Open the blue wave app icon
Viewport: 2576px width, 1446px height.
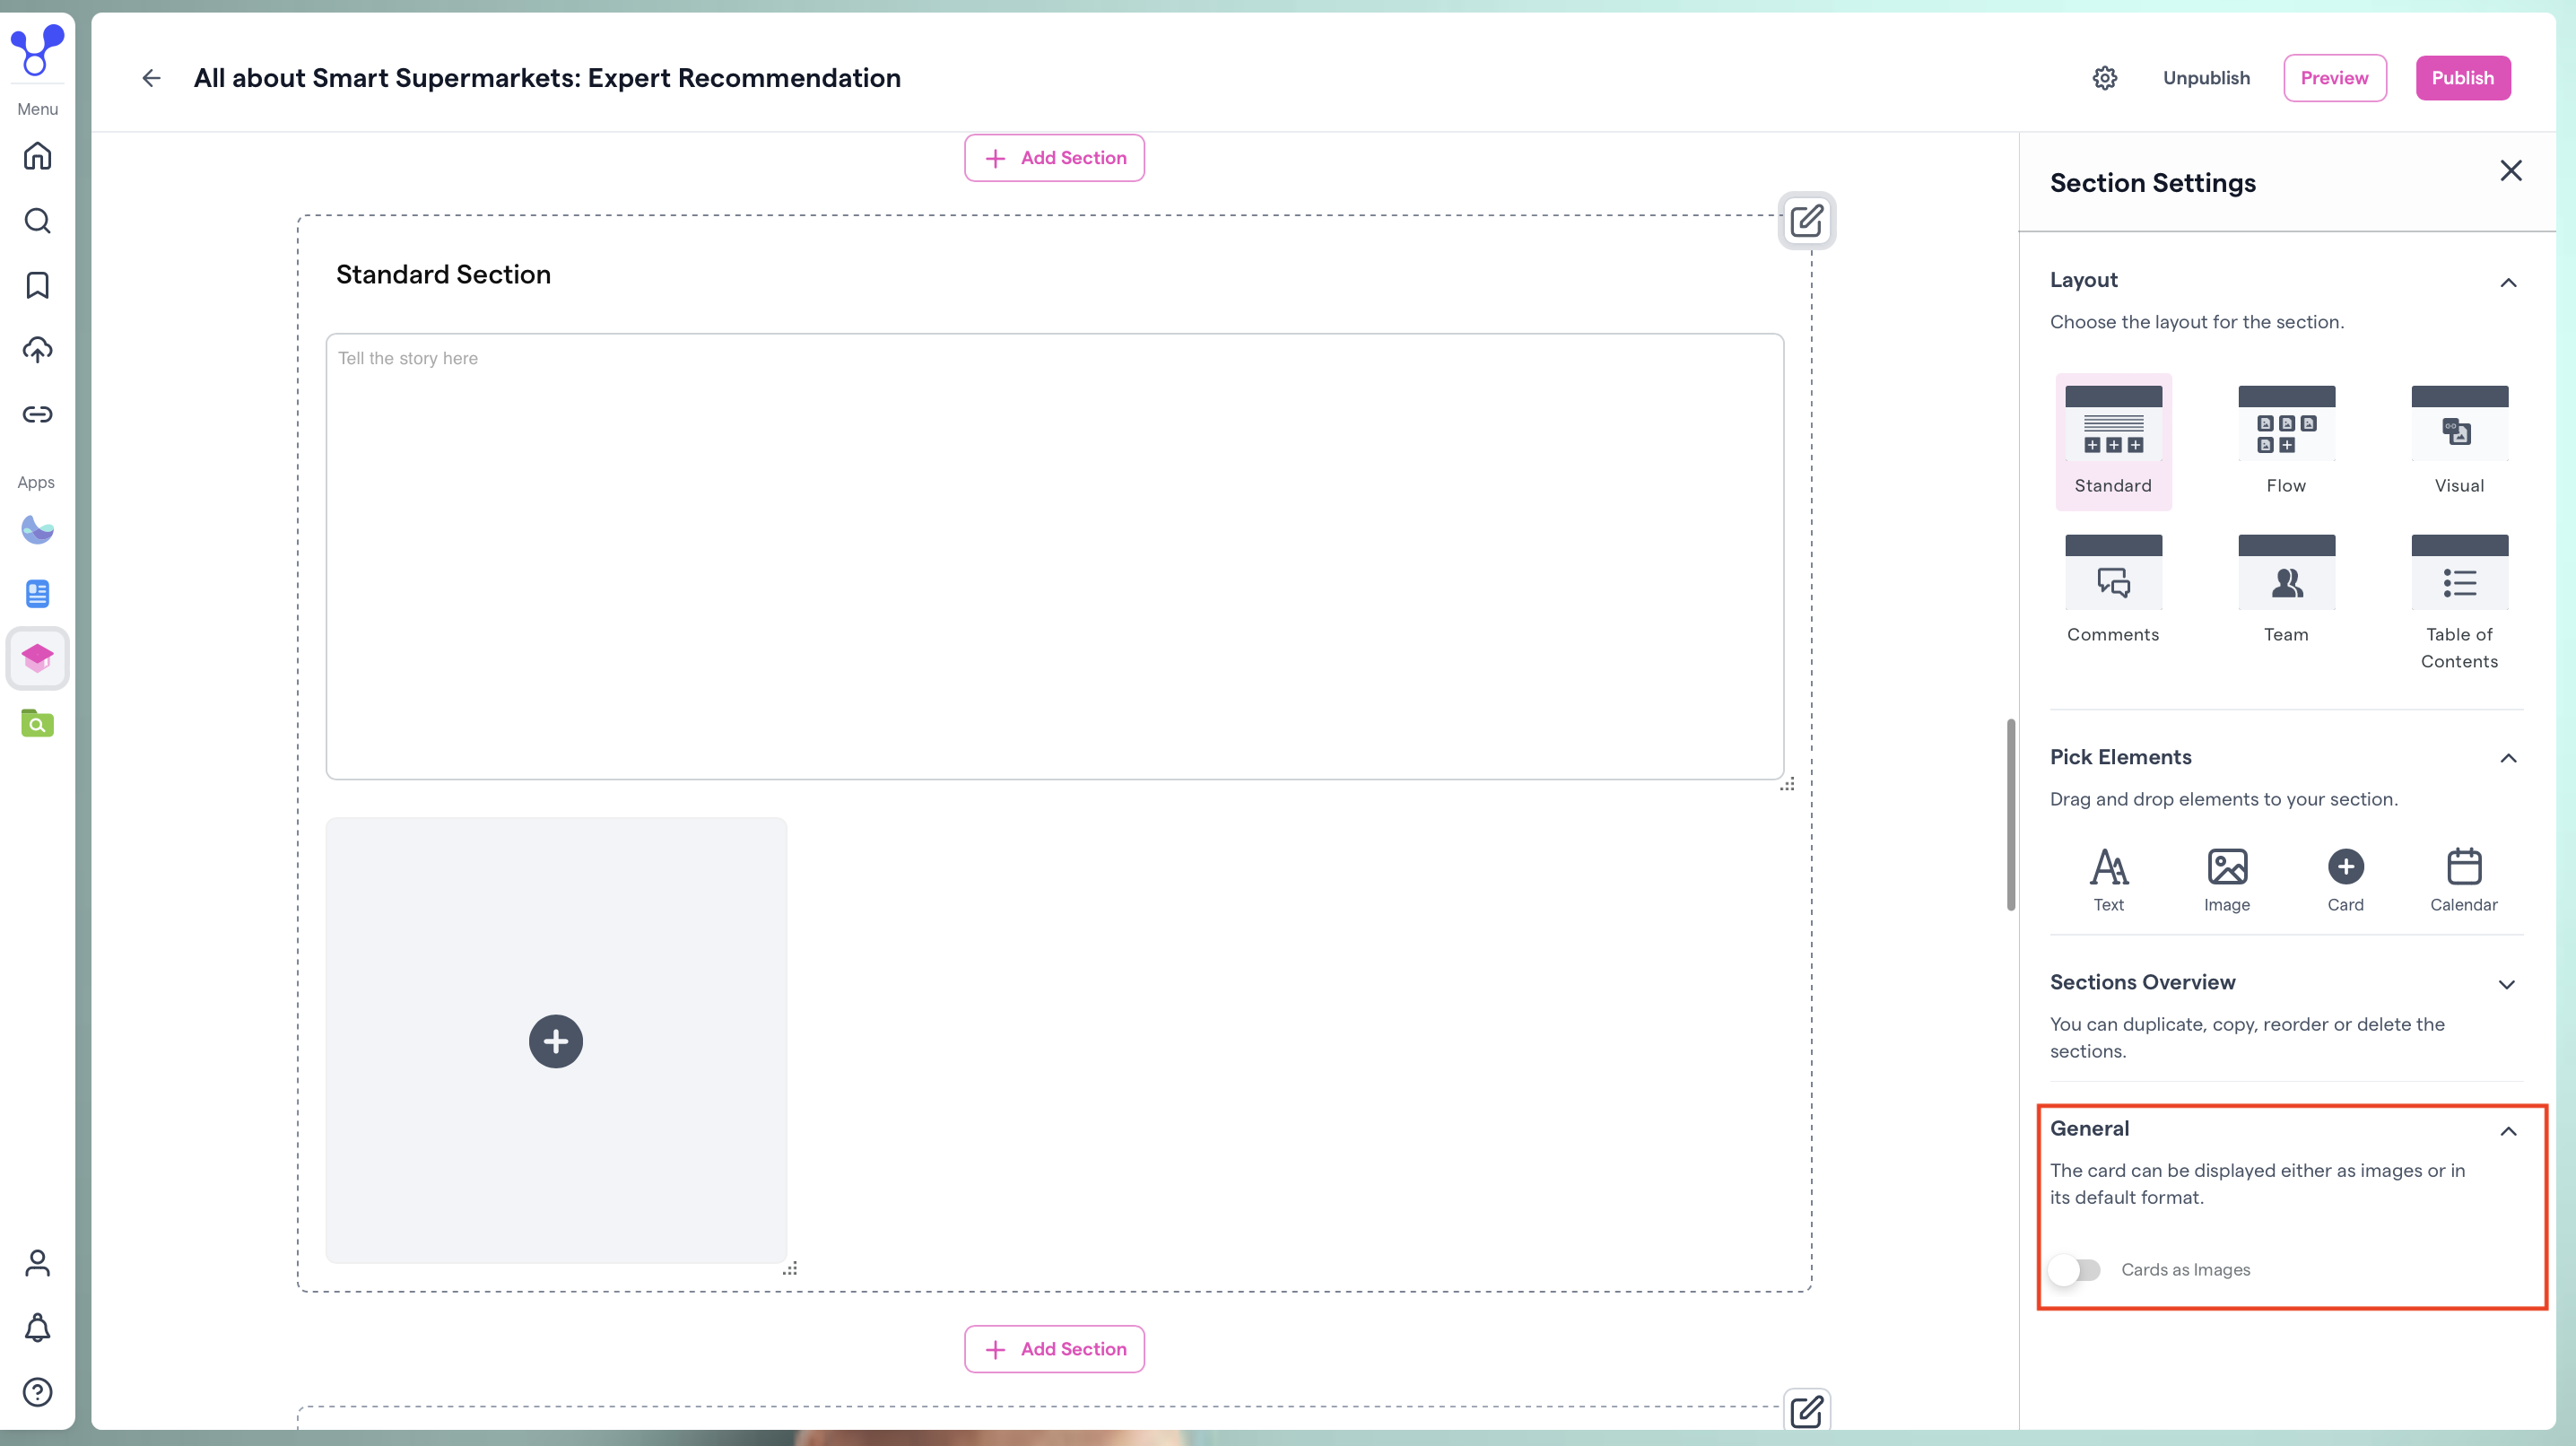37,529
